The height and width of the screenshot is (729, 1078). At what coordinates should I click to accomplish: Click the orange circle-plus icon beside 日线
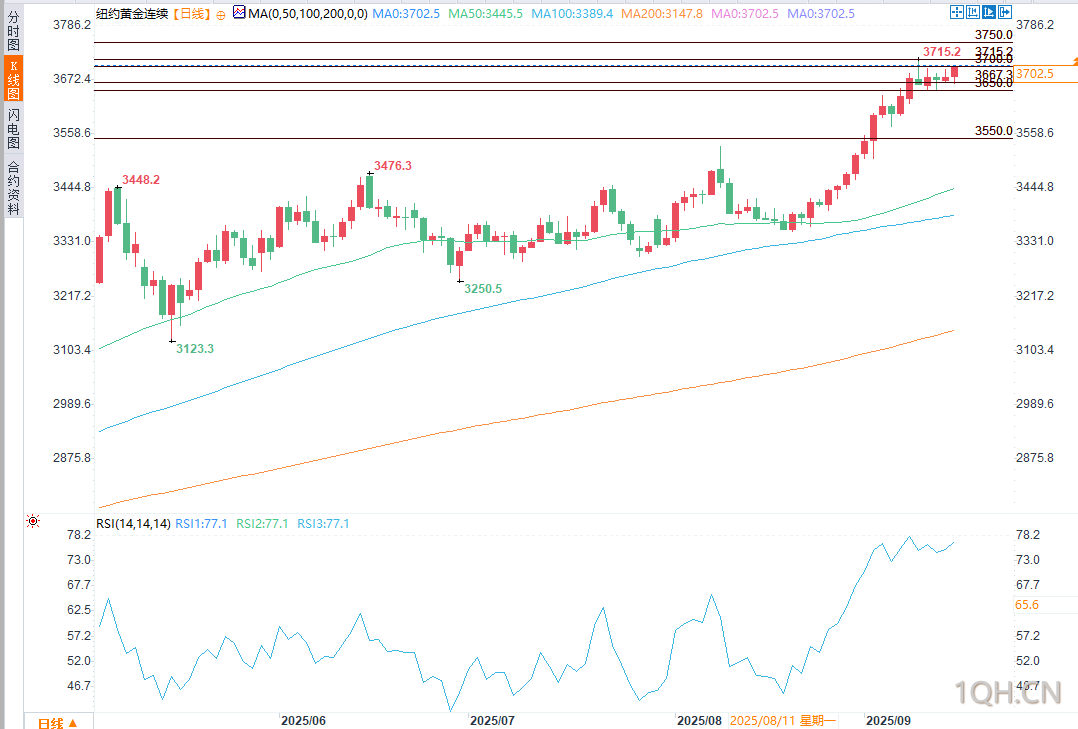[x=220, y=14]
